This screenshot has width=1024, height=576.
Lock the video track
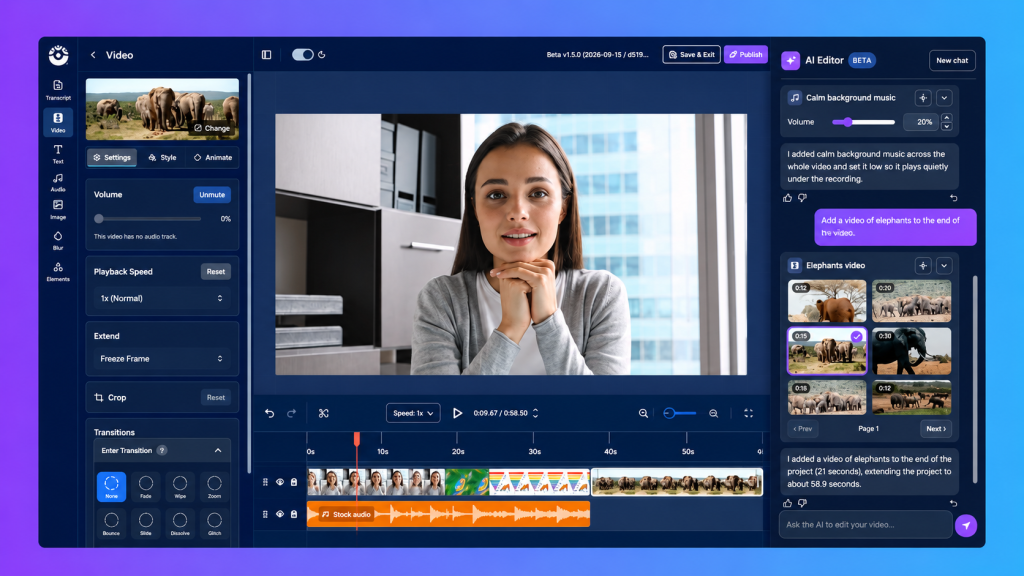(x=294, y=482)
